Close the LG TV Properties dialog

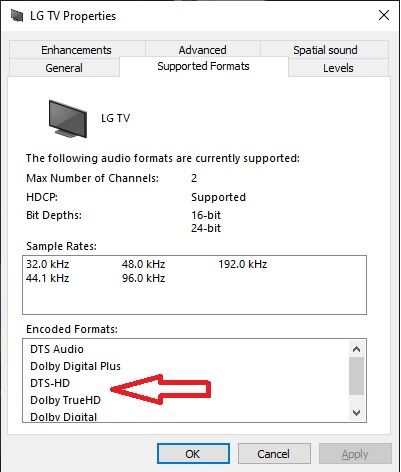pos(384,15)
